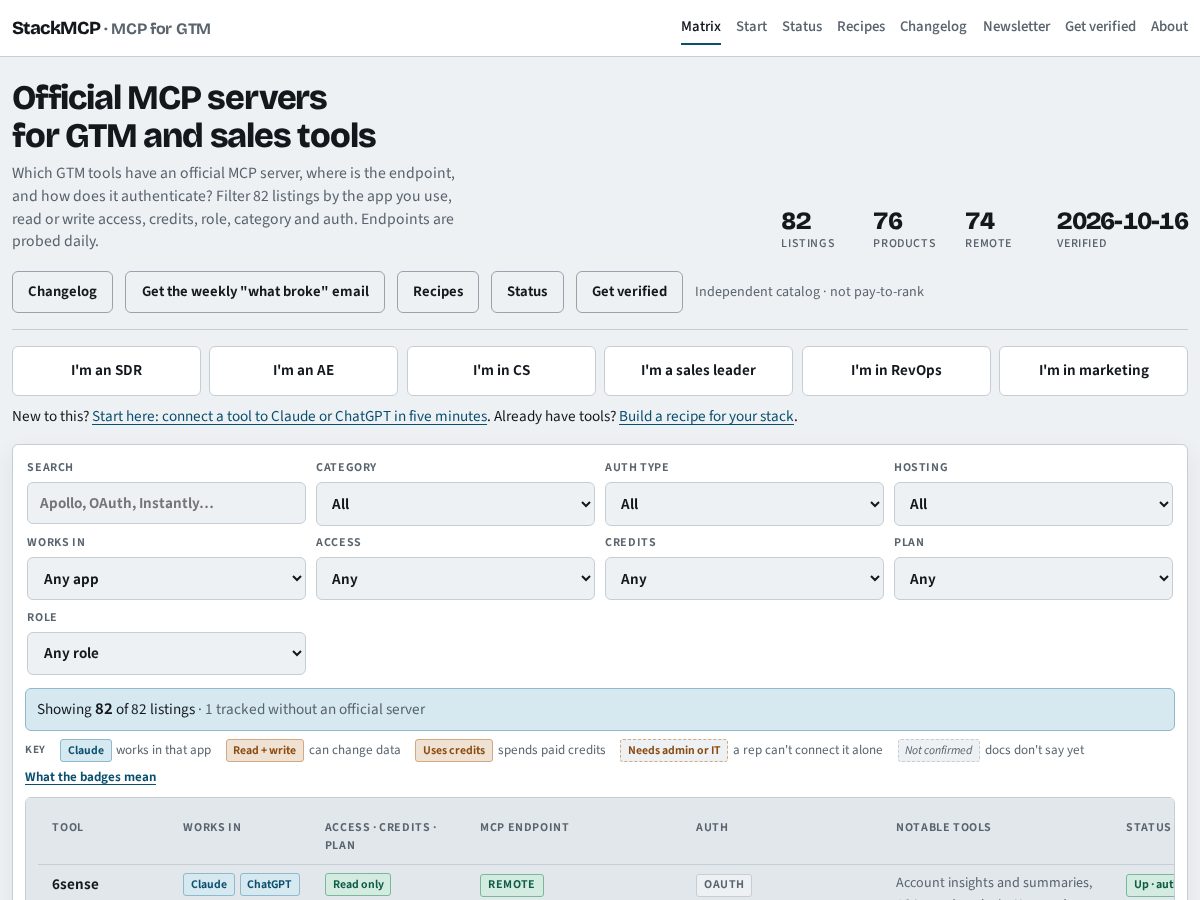Open the Category dropdown

455,504
